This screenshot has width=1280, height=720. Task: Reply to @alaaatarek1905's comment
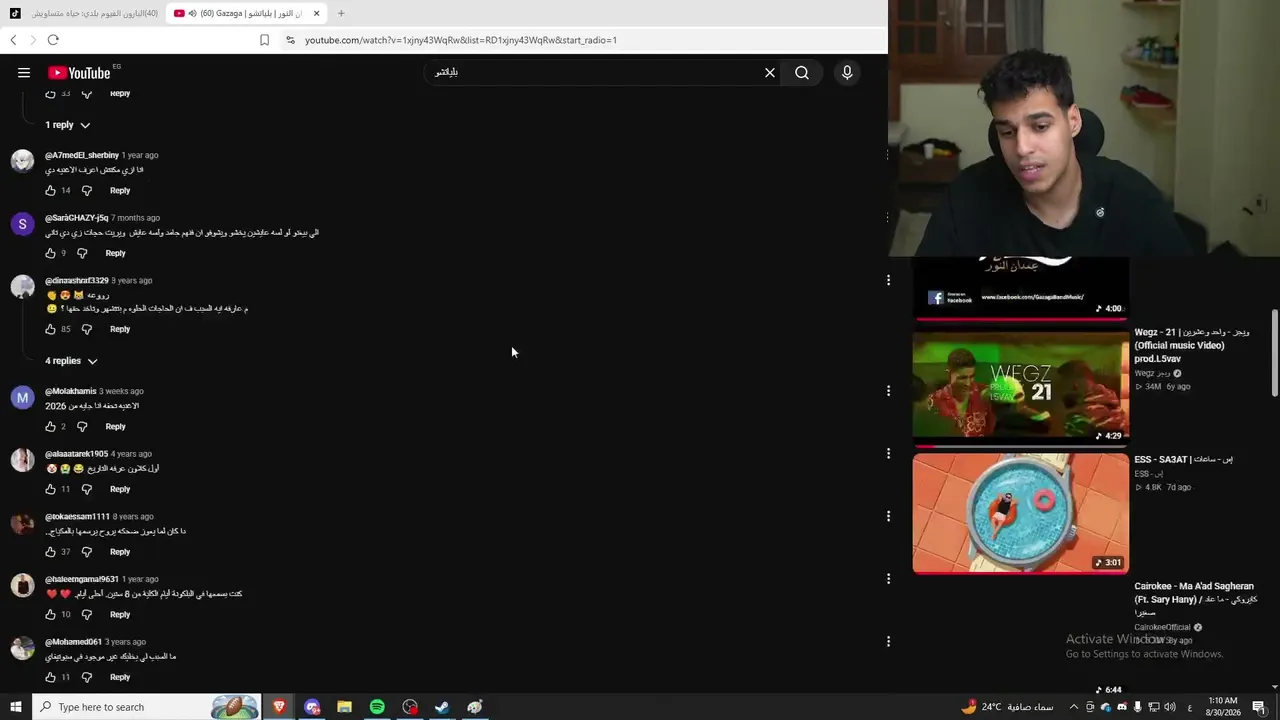tap(120, 489)
